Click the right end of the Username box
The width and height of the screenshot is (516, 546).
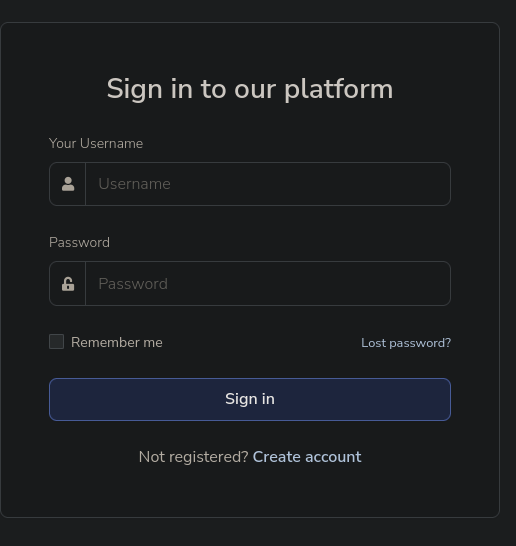440,184
